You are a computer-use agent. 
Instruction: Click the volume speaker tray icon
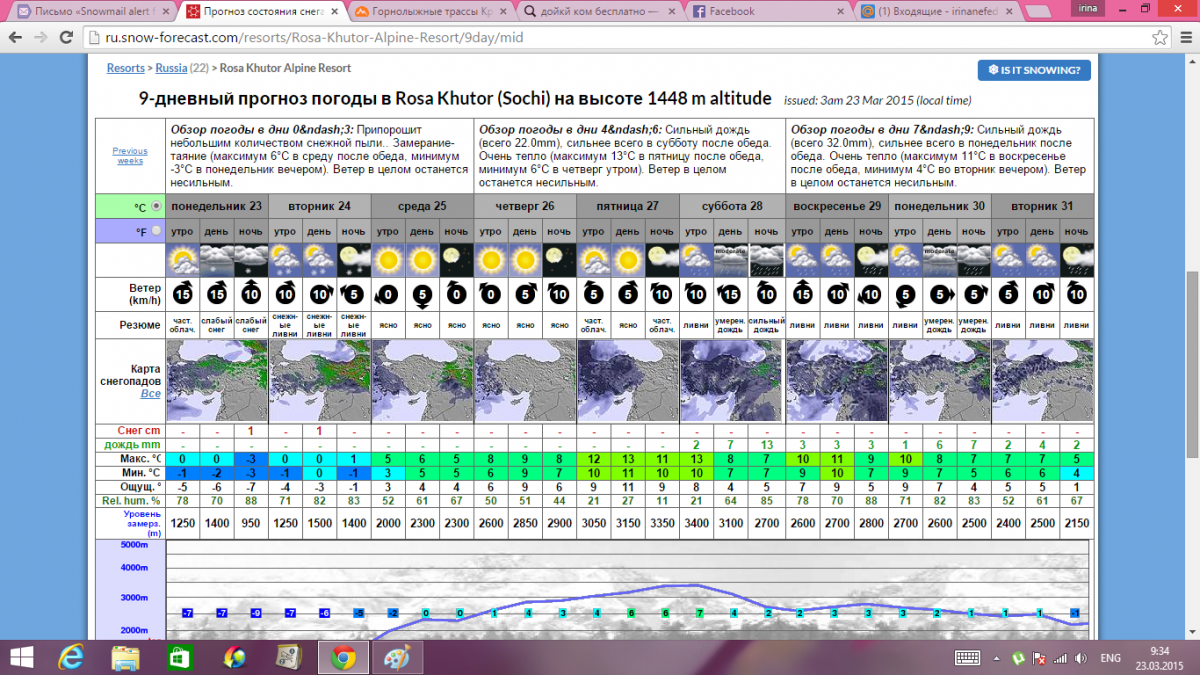(x=1082, y=658)
